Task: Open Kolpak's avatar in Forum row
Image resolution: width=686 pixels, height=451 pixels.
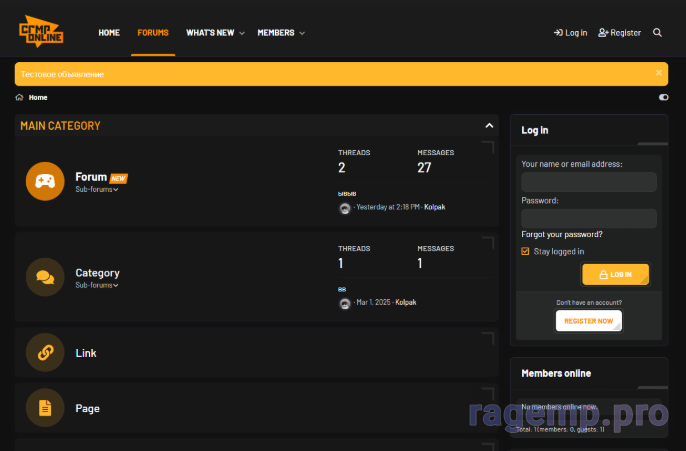Action: point(345,208)
